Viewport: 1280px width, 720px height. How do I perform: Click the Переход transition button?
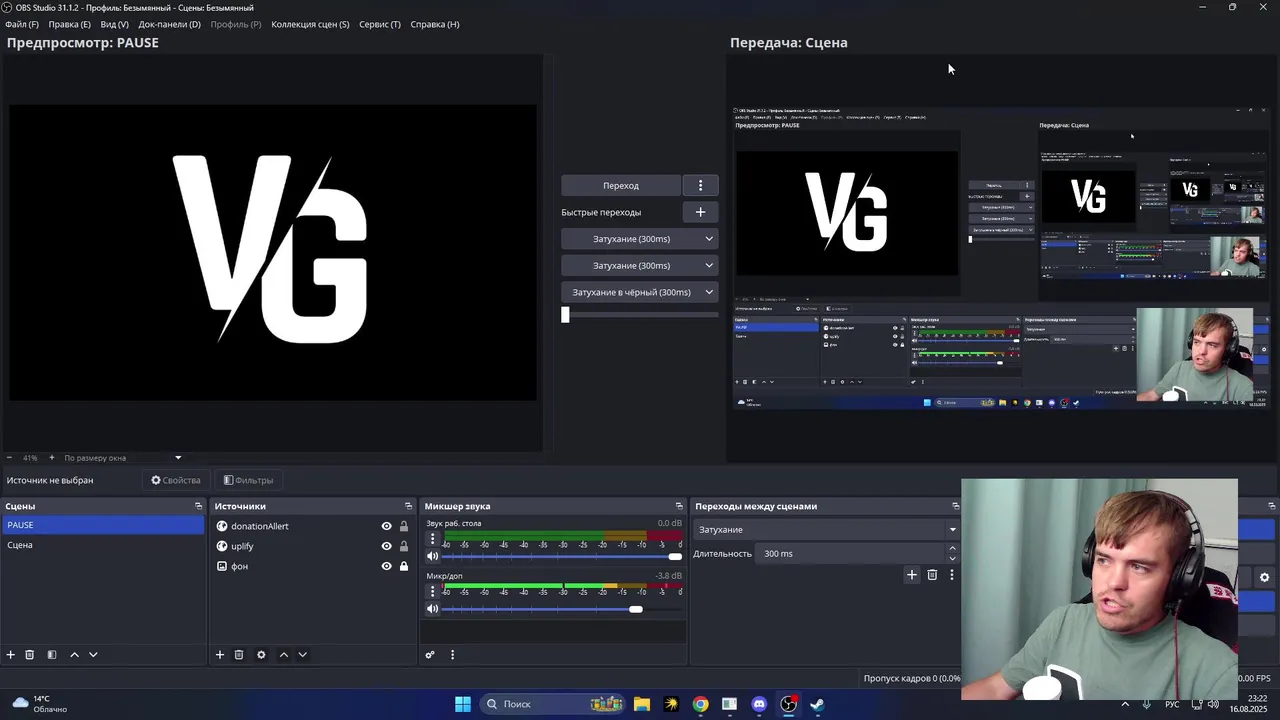coord(621,185)
